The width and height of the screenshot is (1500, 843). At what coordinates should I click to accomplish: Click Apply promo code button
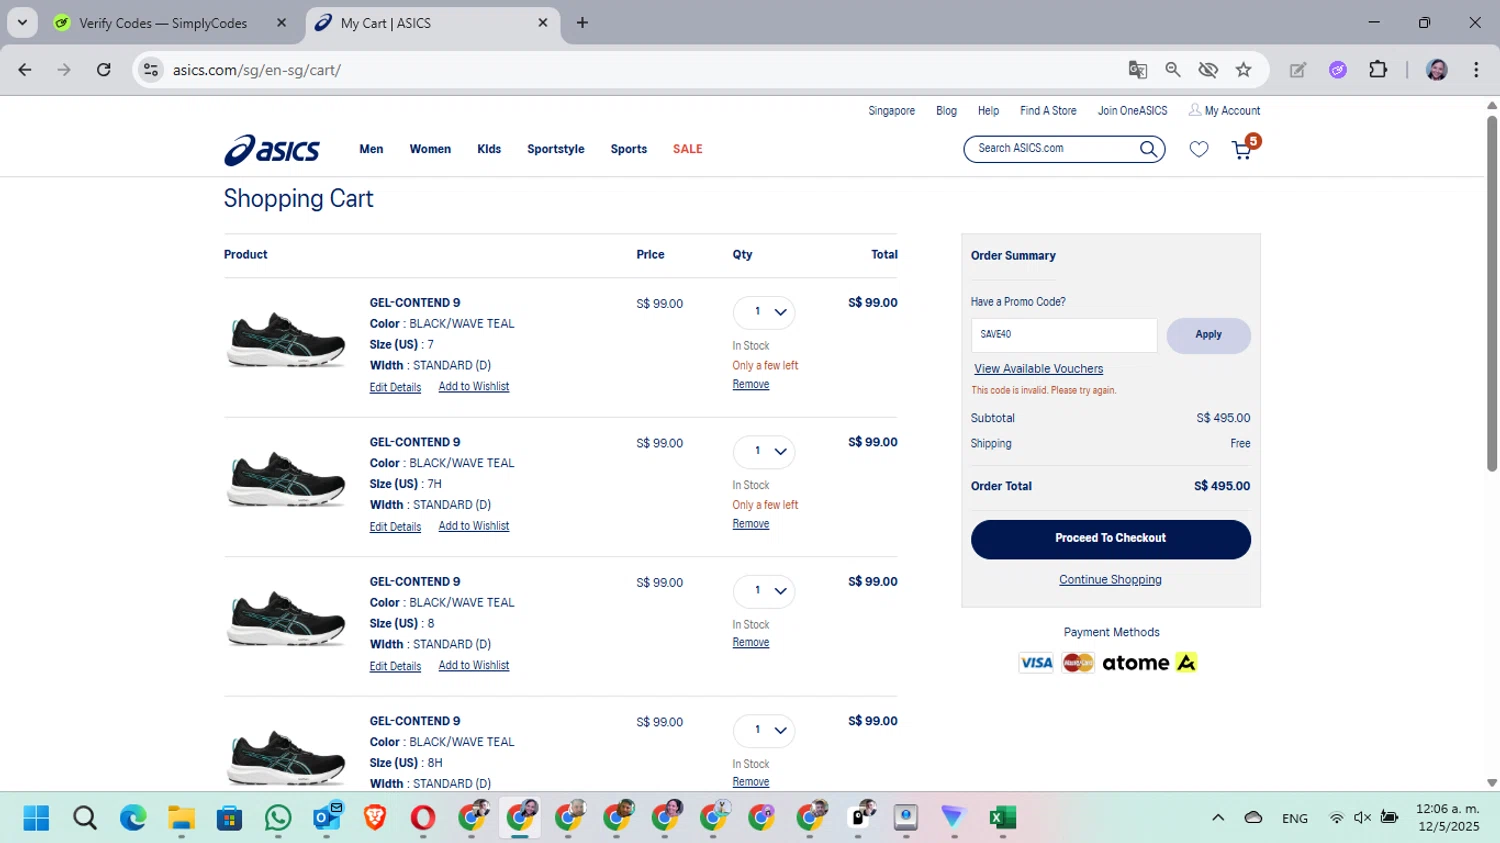(1208, 335)
